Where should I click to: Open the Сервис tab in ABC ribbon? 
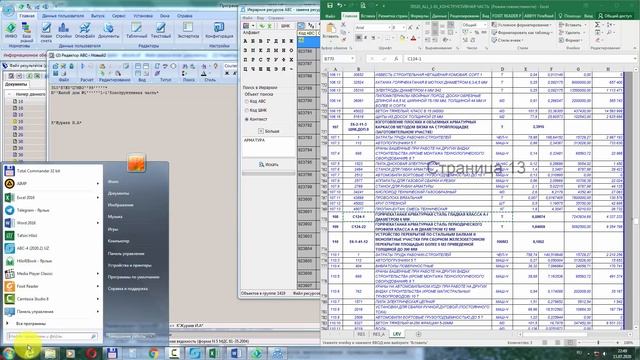(118, 16)
